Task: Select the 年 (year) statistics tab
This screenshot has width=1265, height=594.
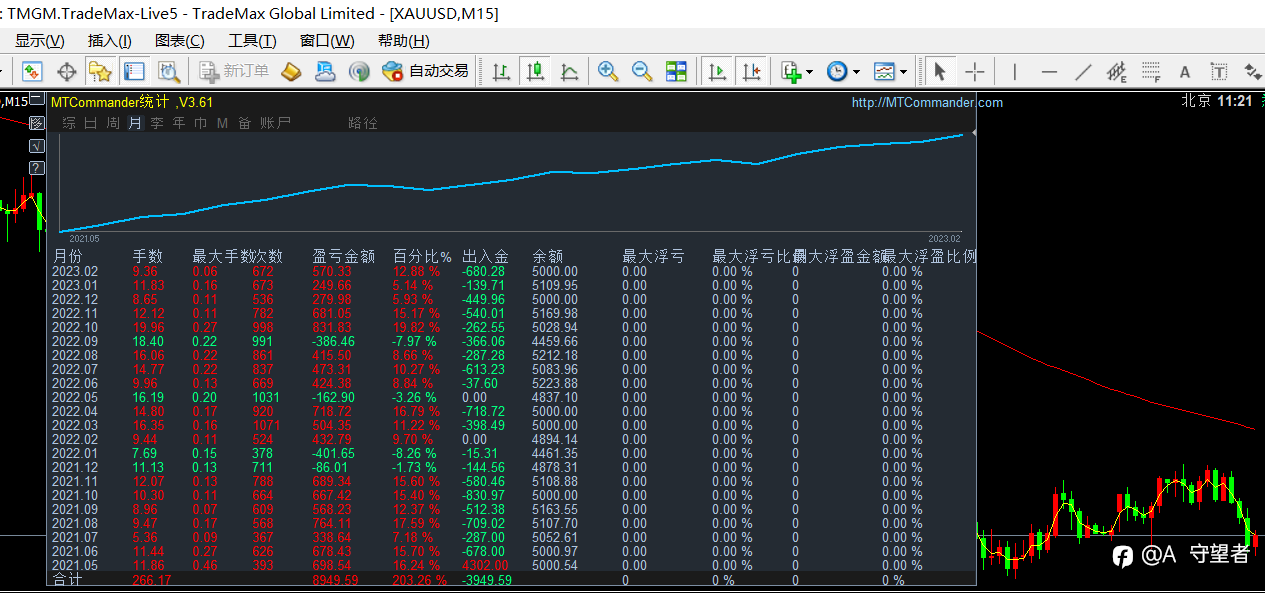Action: coord(179,123)
